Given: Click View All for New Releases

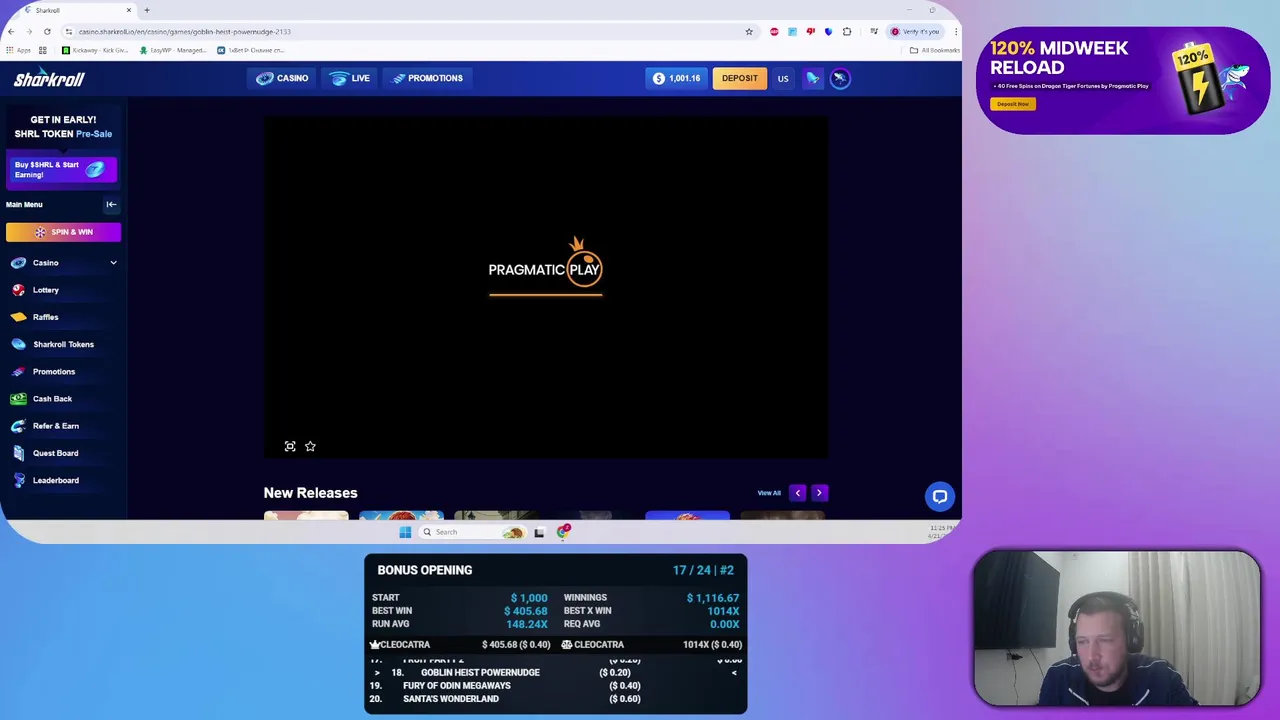Looking at the screenshot, I should (x=769, y=493).
